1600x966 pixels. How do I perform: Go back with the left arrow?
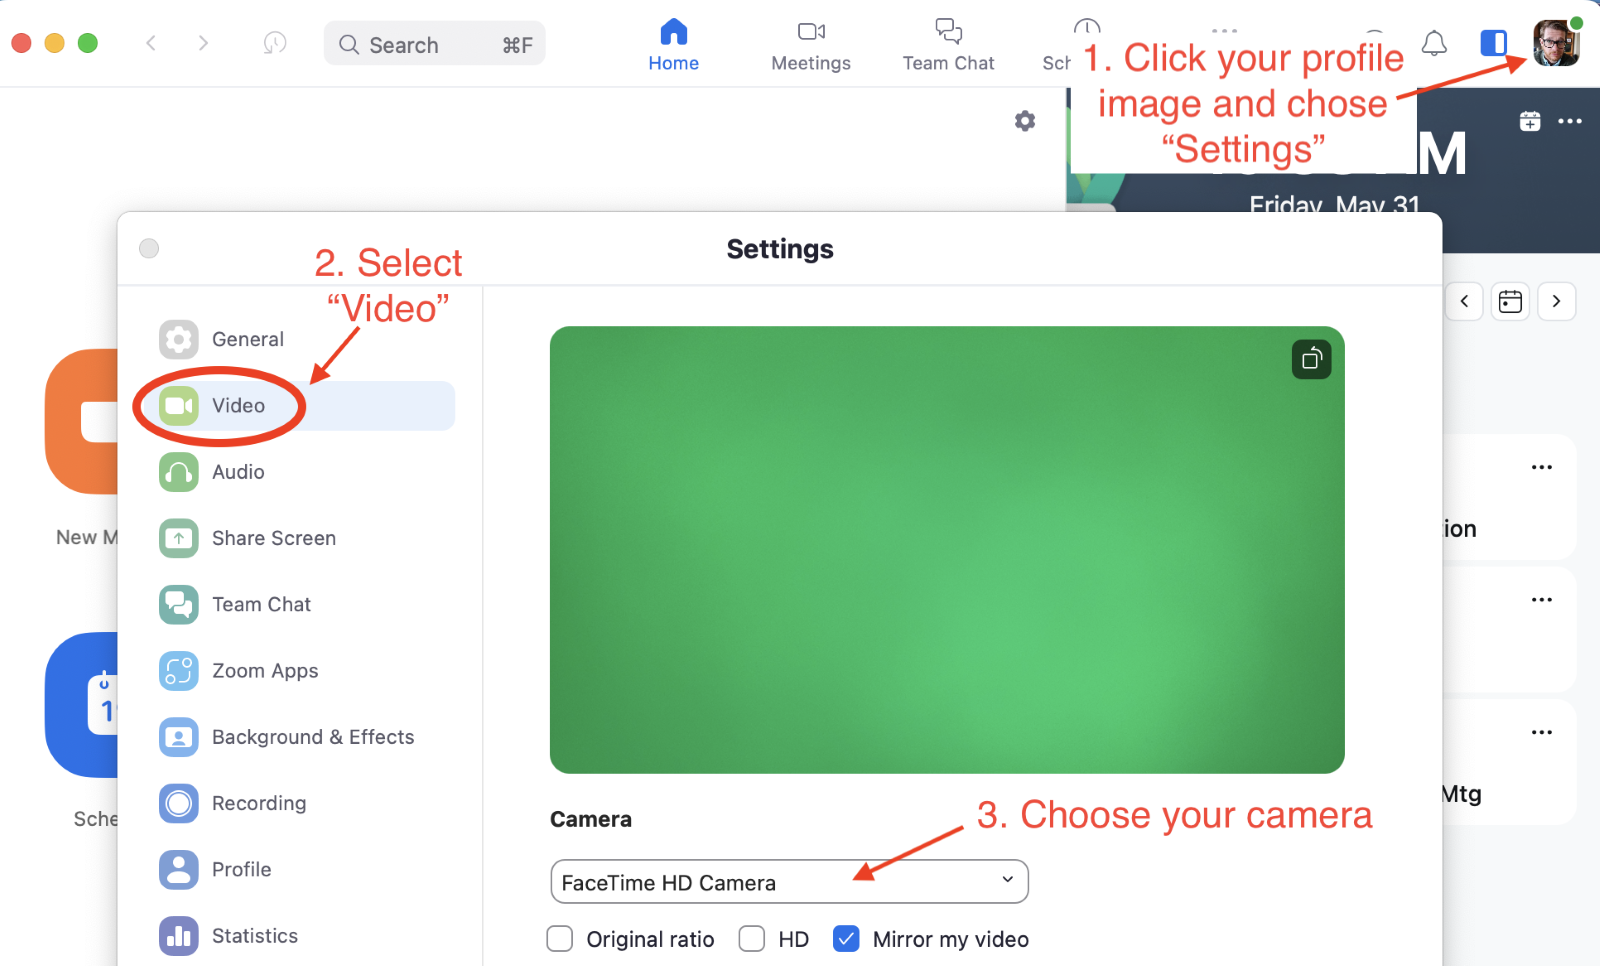[x=151, y=43]
